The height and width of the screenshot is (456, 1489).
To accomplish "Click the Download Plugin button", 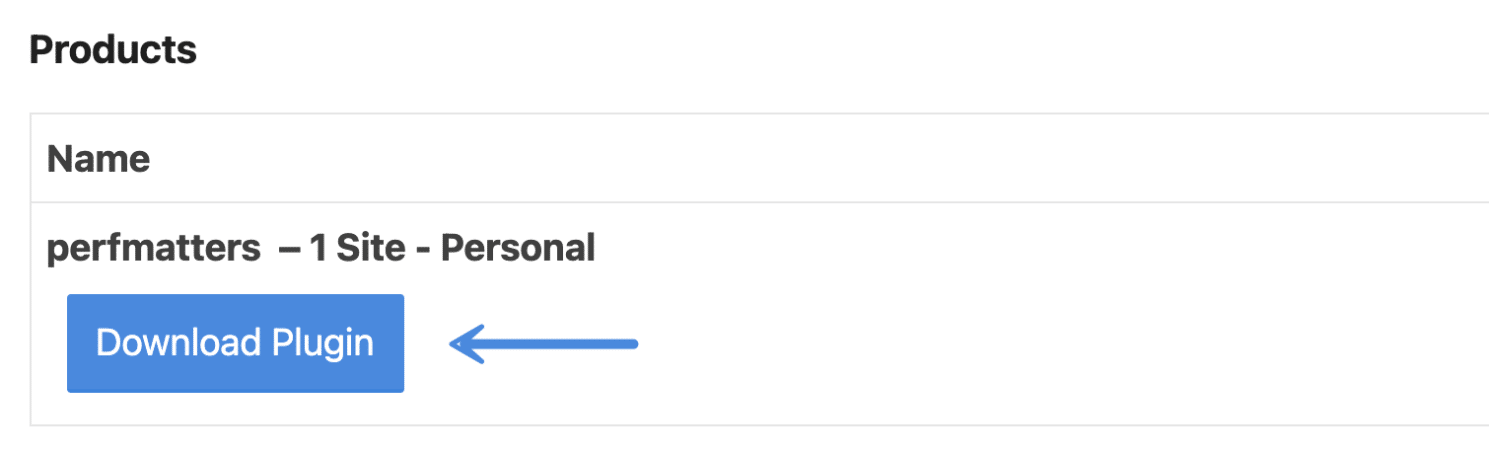I will [x=235, y=343].
